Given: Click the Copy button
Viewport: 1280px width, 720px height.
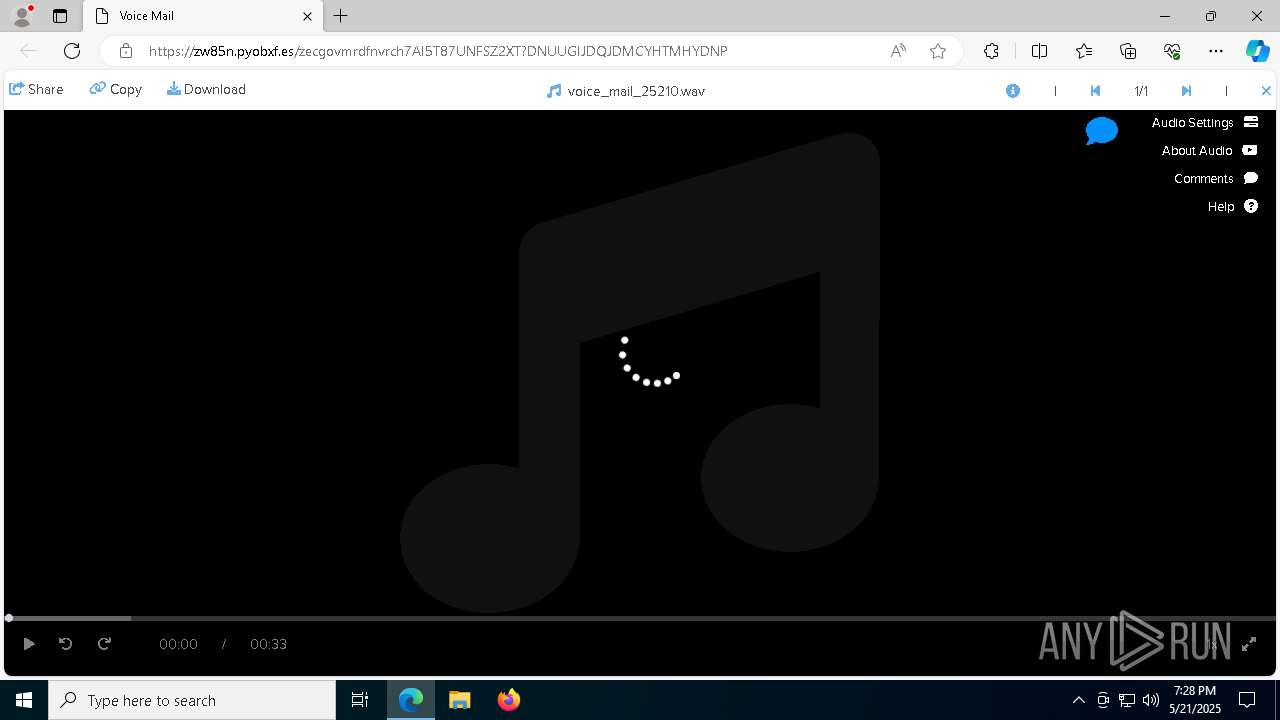Looking at the screenshot, I should [x=116, y=89].
